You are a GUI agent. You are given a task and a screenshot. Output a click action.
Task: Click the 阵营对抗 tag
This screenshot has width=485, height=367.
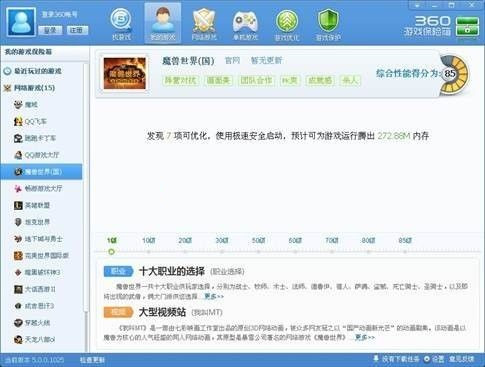(180, 80)
